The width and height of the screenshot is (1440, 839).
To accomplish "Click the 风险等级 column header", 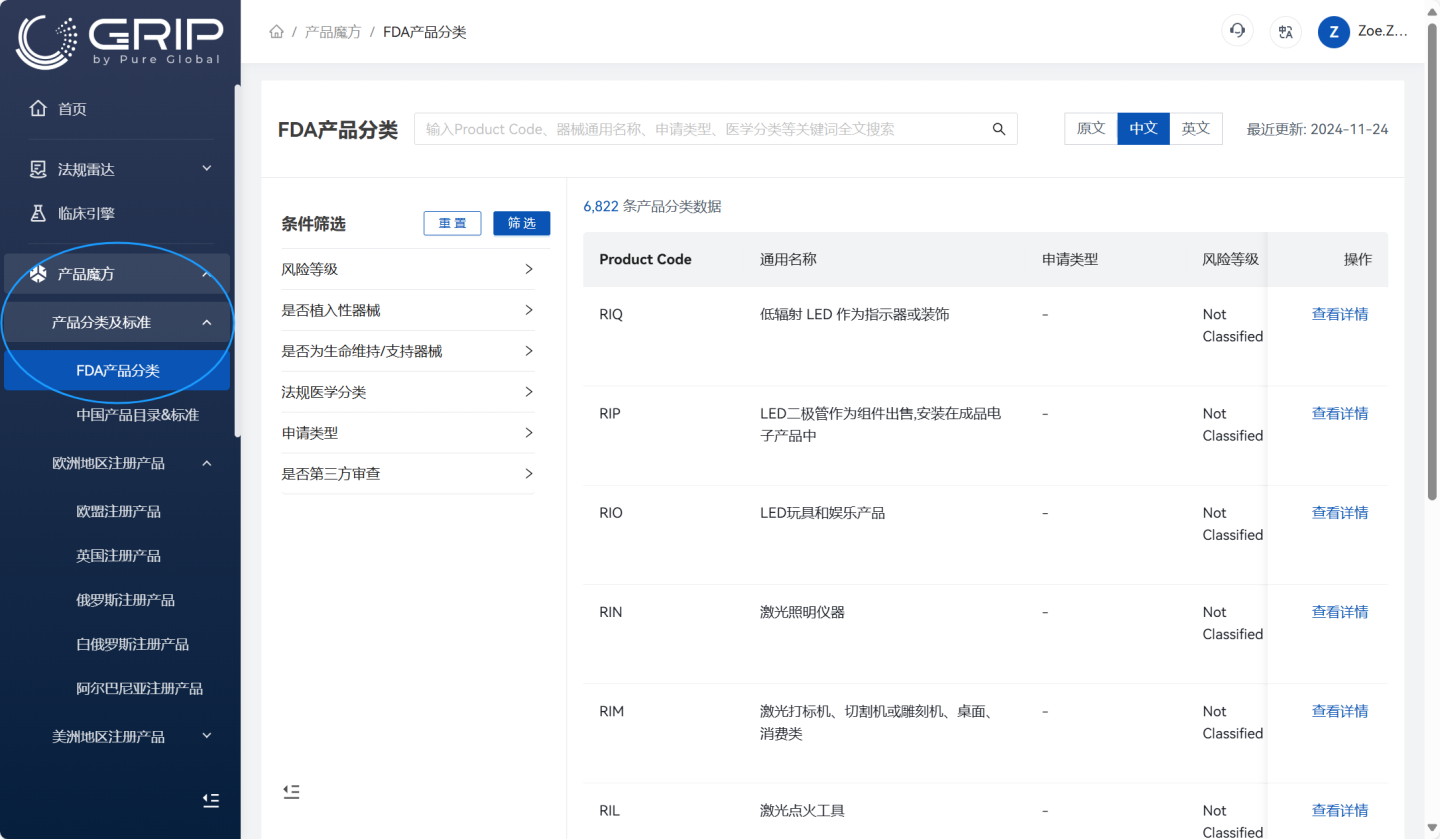I will 1230,259.
